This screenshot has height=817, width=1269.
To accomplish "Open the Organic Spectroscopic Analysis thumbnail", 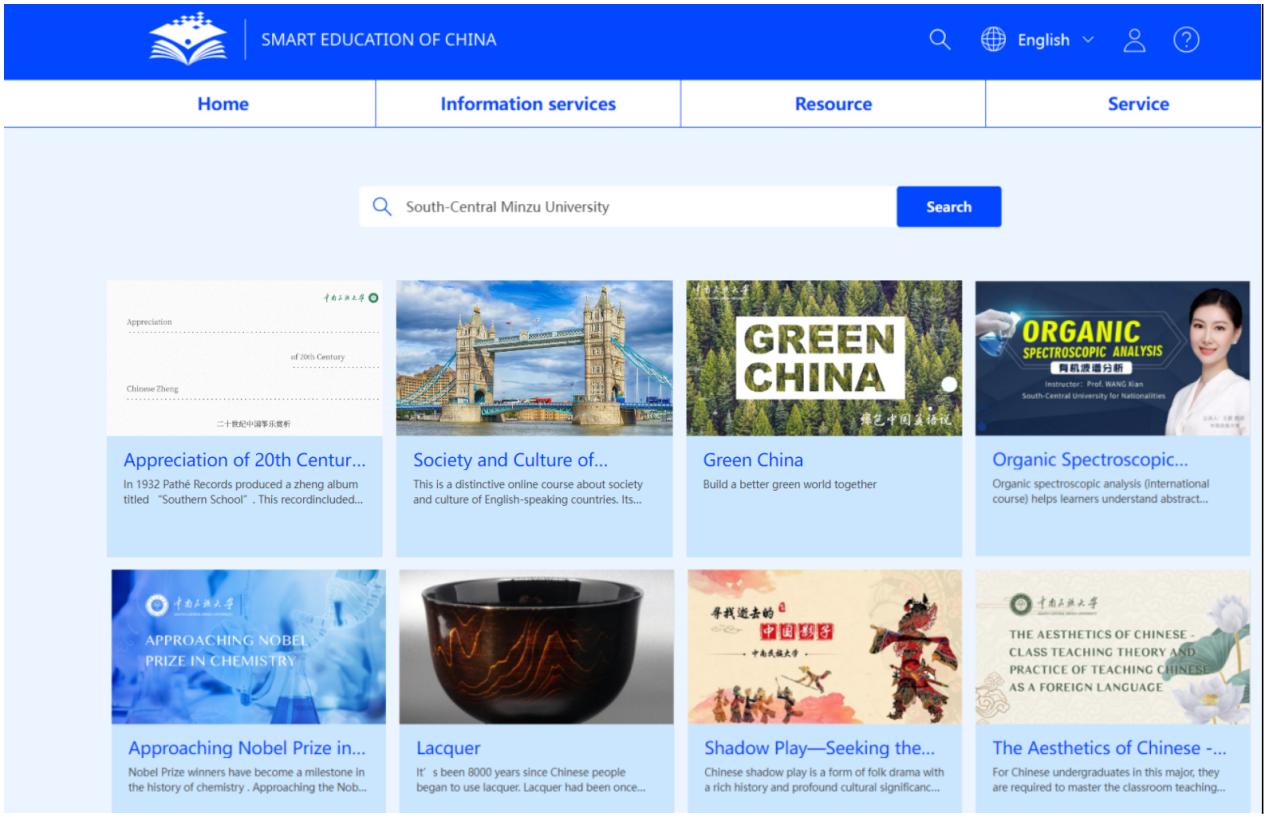I will (1112, 358).
